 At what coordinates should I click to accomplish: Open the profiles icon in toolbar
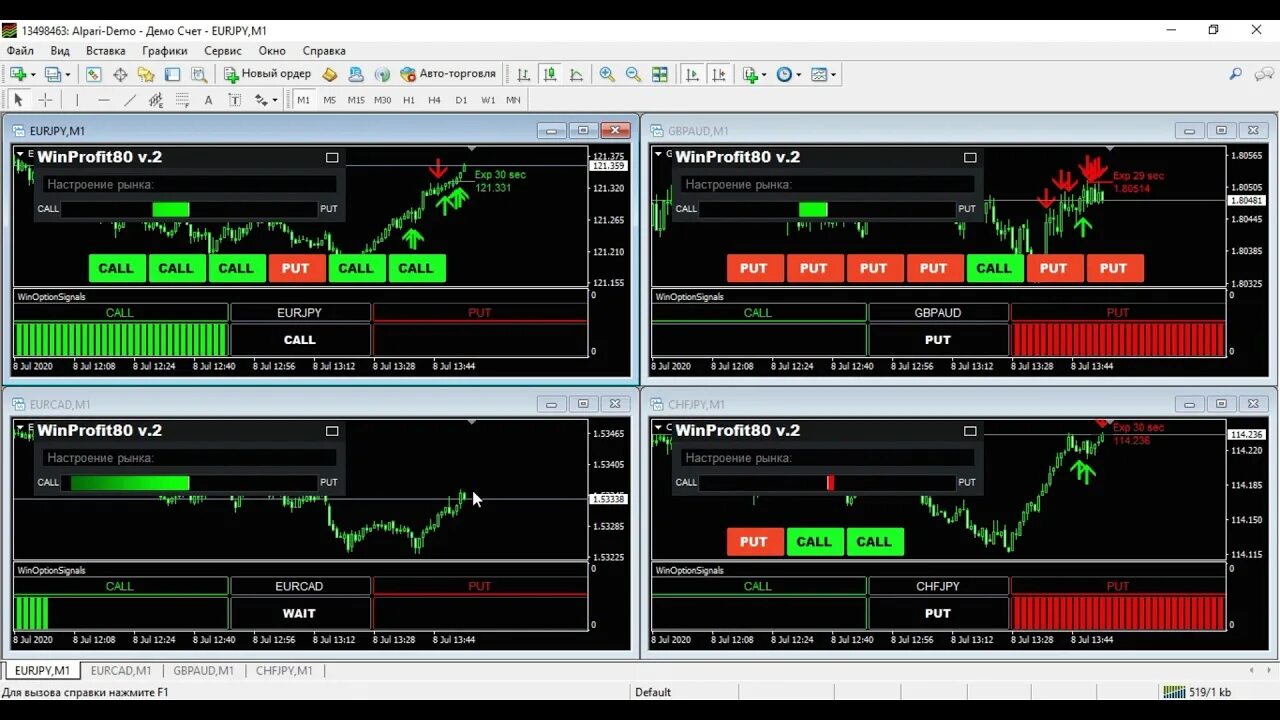(x=52, y=74)
